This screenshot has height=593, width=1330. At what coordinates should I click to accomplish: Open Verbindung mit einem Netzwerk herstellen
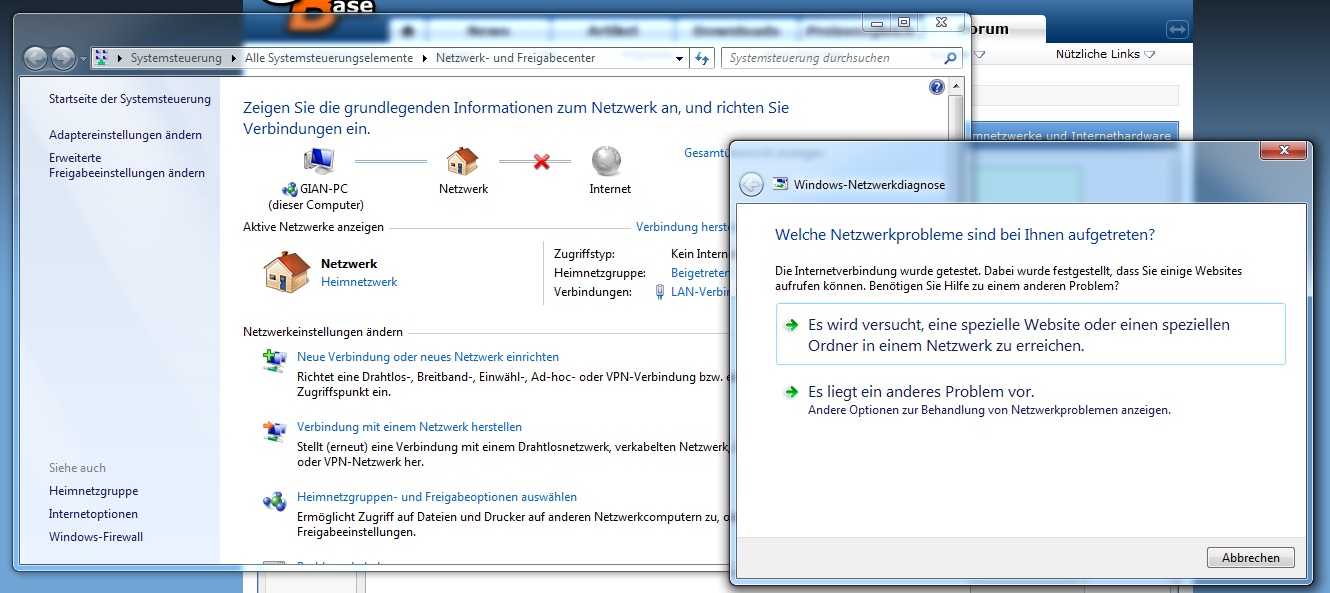click(x=409, y=427)
